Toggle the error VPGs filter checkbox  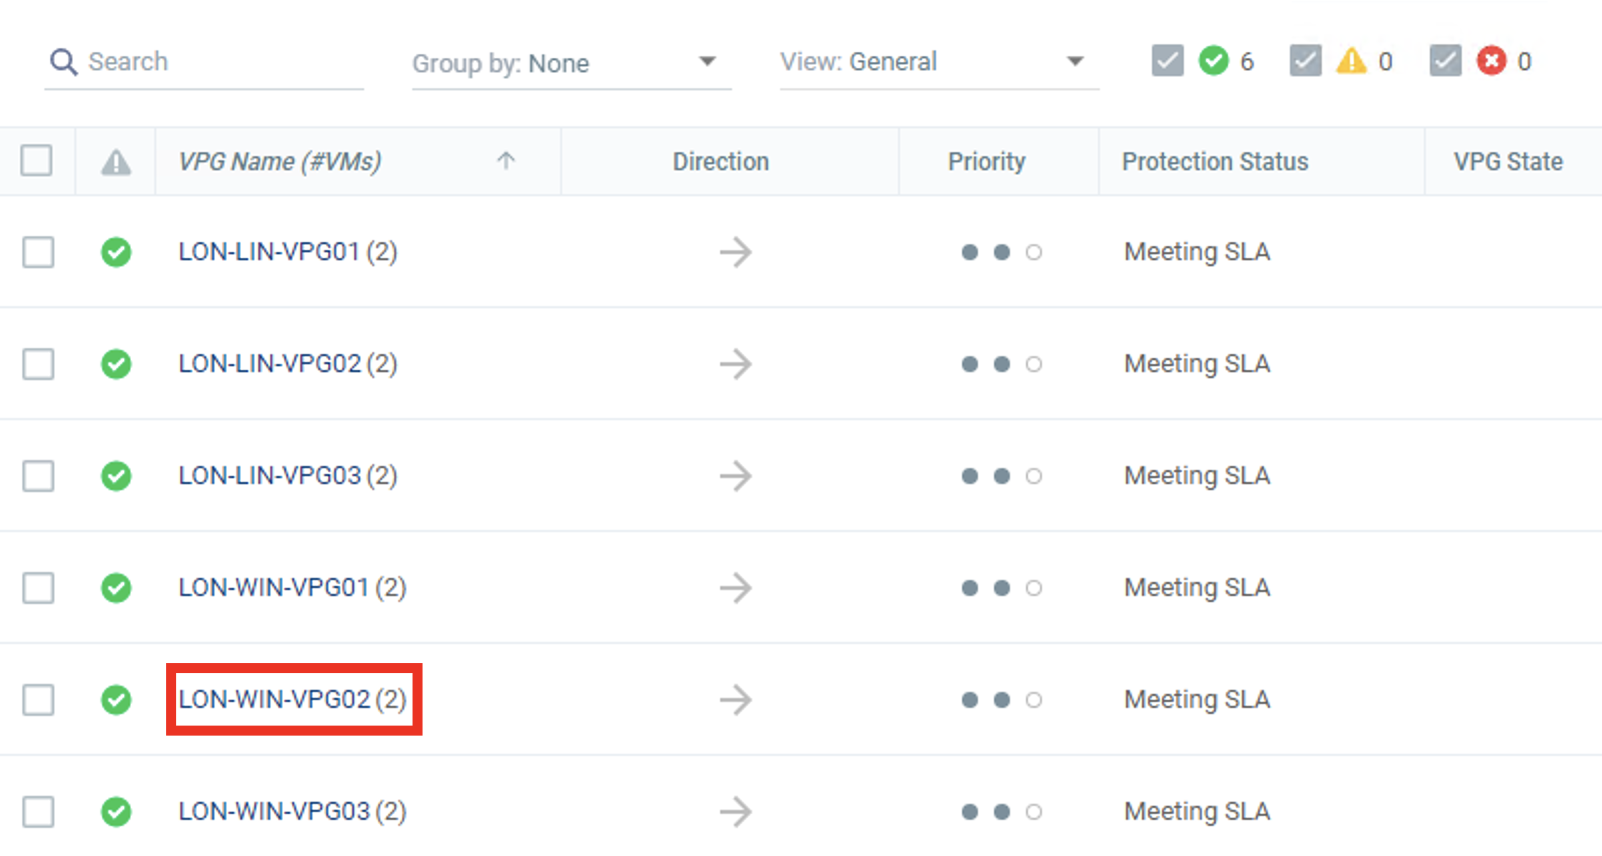[x=1445, y=61]
